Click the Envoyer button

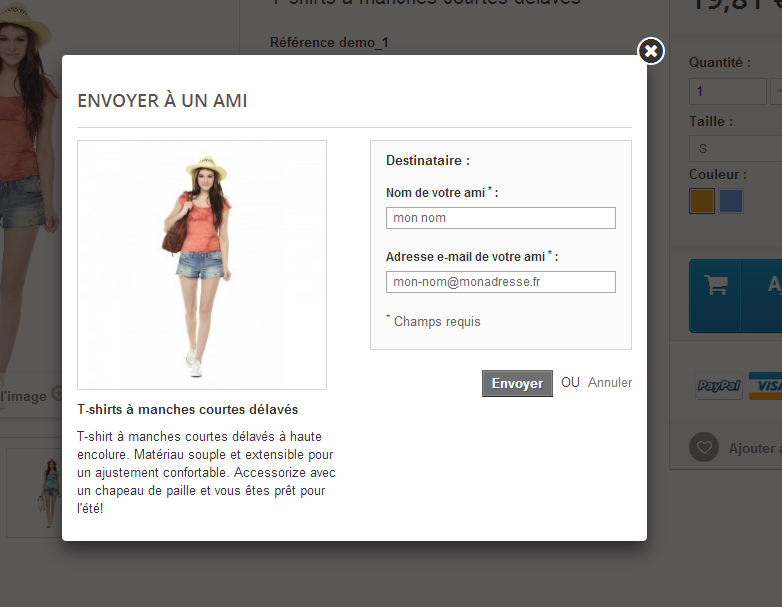pos(517,383)
